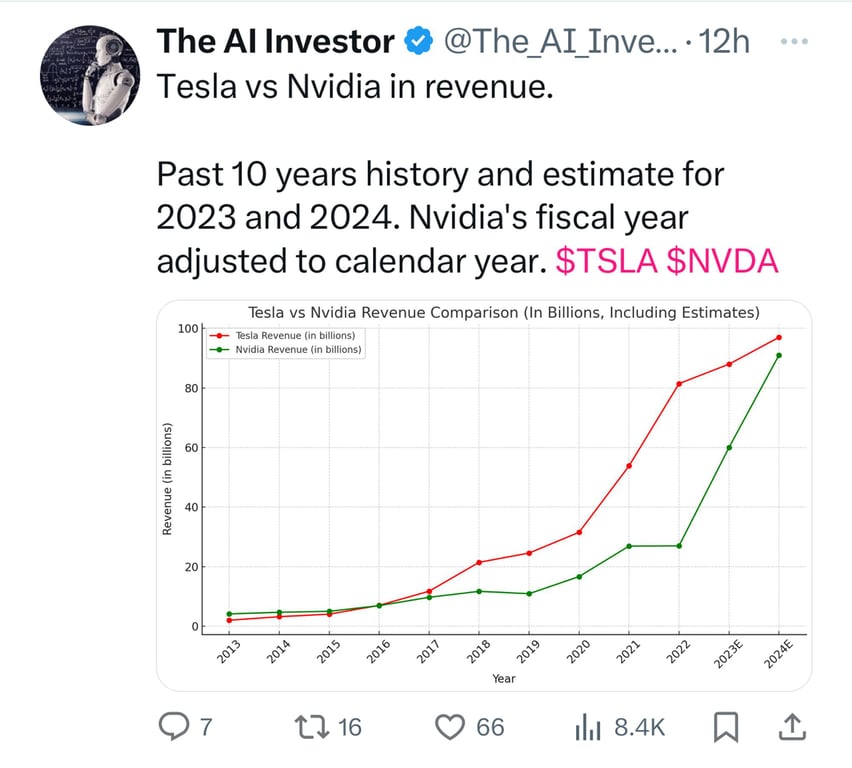Open view analytics bar chart icon
This screenshot has height=768, width=852.
point(587,727)
